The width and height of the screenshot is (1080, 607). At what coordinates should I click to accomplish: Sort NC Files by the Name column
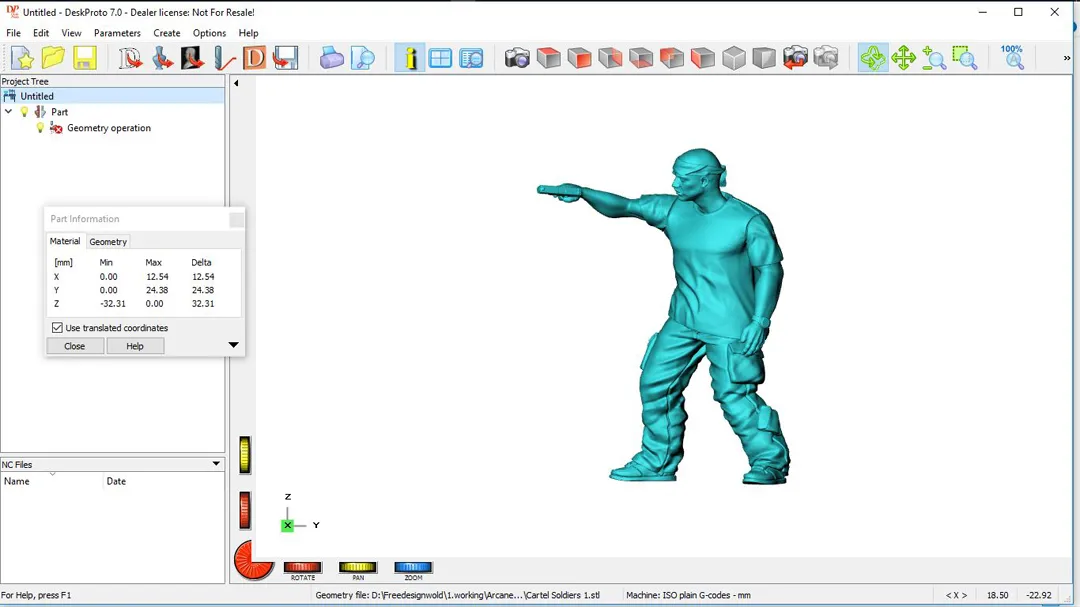(52, 481)
